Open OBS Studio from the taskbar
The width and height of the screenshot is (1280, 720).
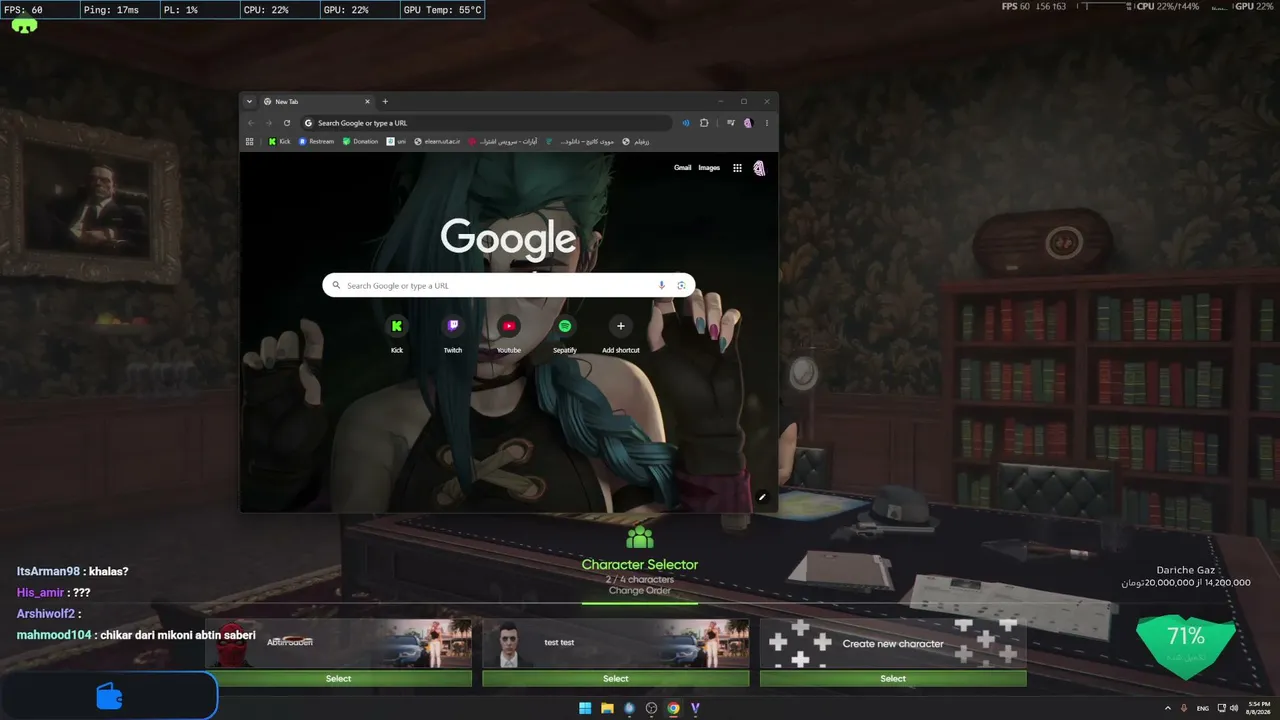tap(651, 708)
